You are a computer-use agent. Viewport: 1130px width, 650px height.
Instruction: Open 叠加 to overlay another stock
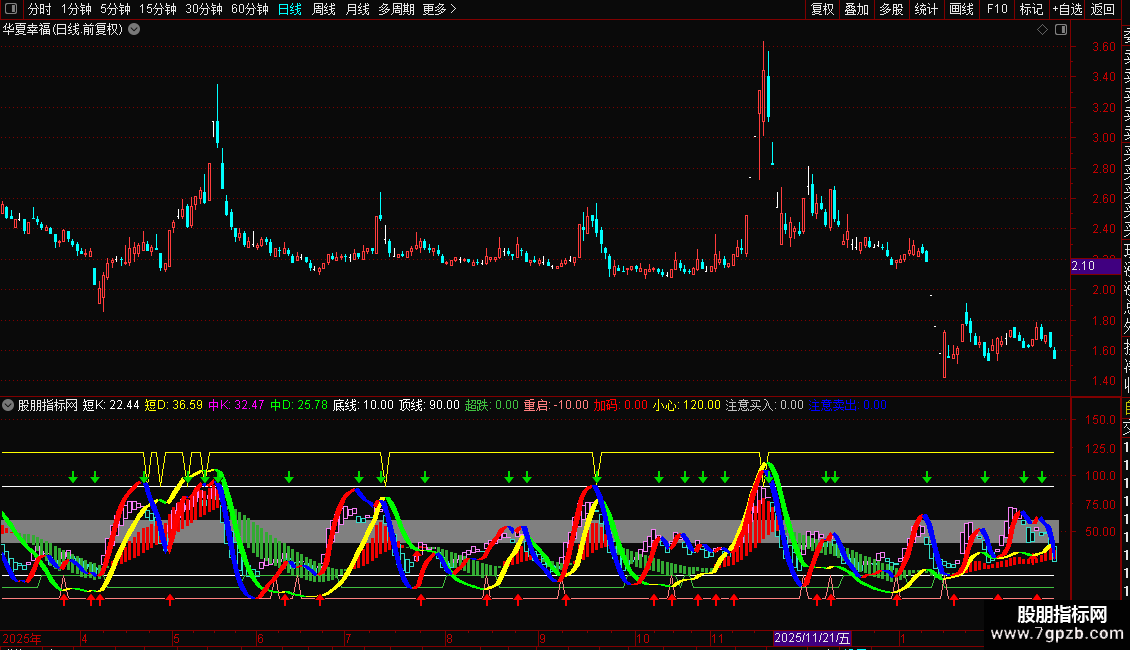[856, 9]
